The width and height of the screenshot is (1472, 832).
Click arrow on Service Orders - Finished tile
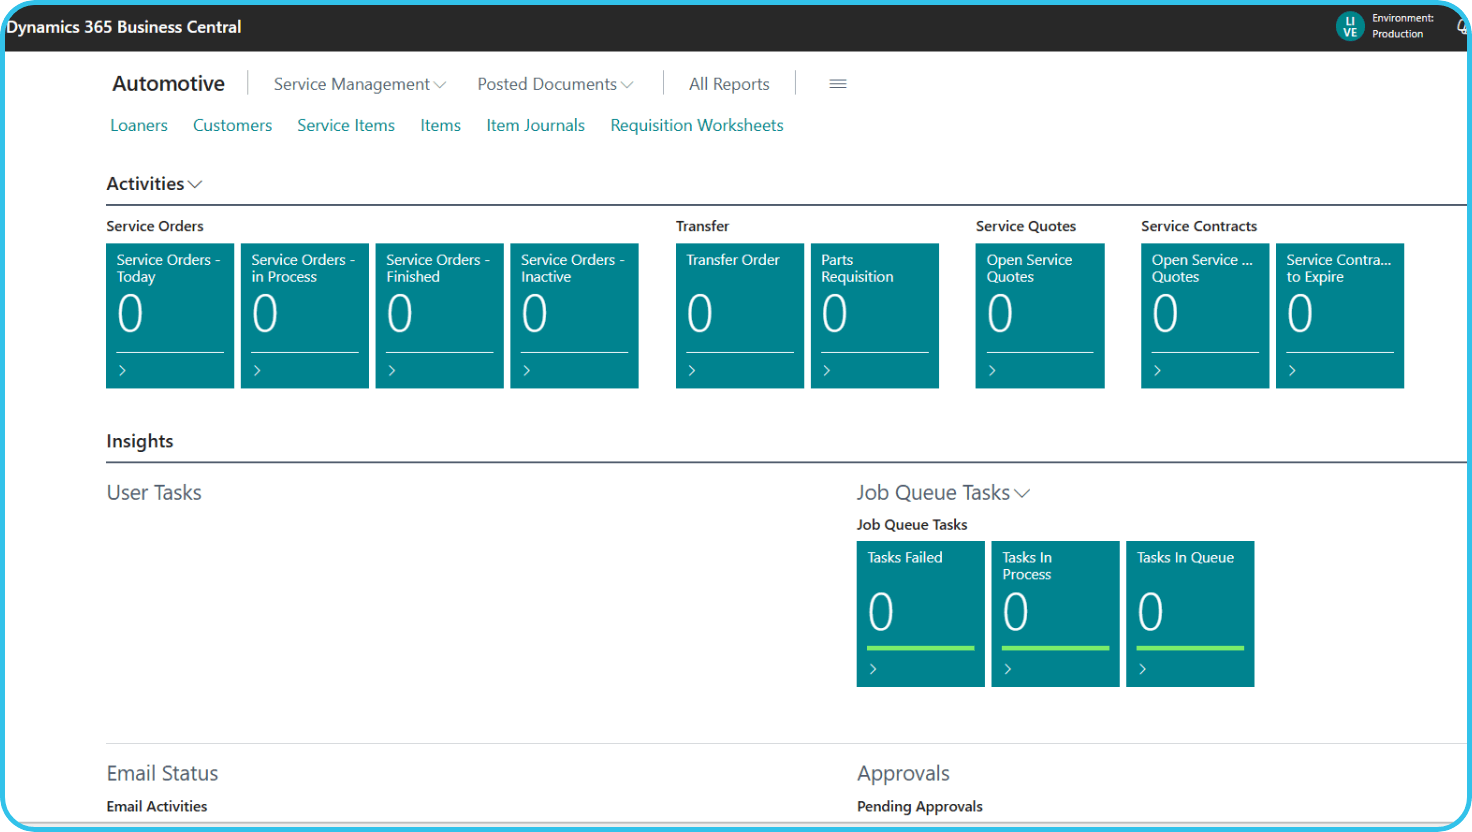[392, 370]
